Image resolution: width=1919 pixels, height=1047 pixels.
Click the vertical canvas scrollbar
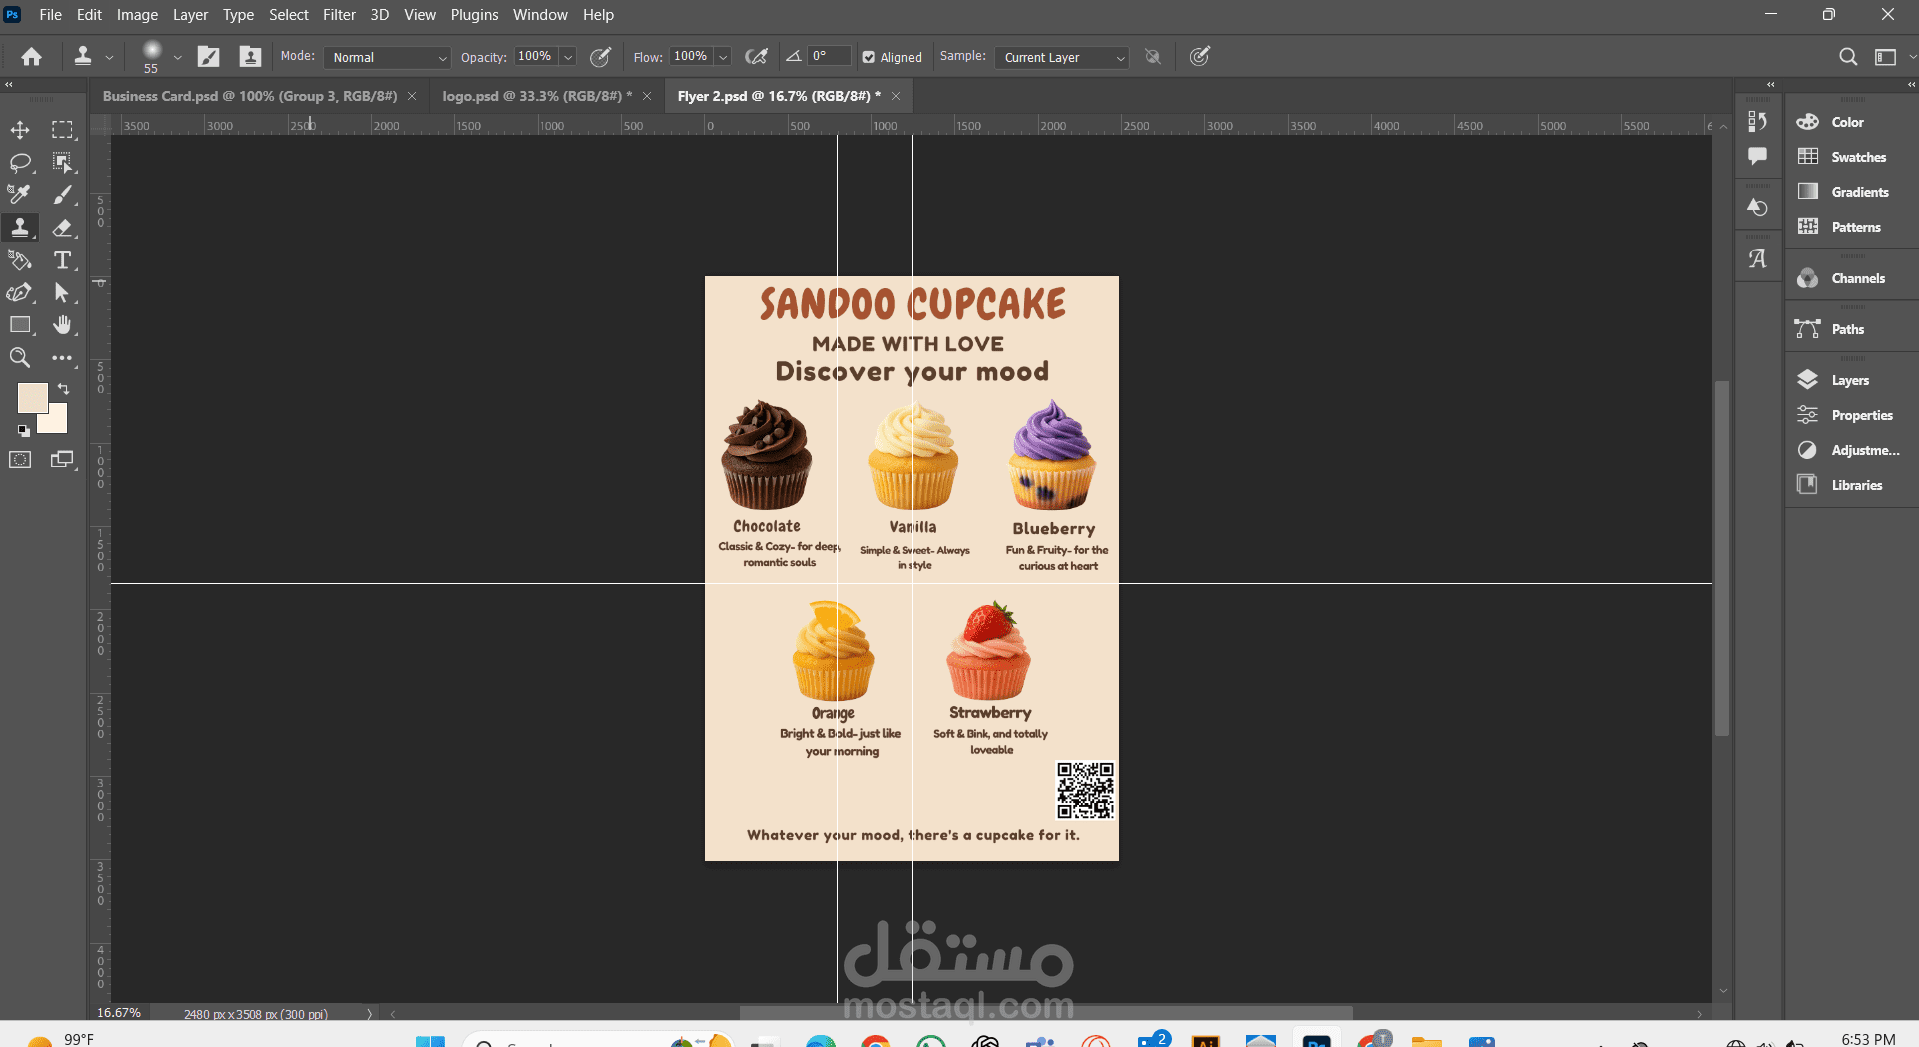pyautogui.click(x=1722, y=558)
